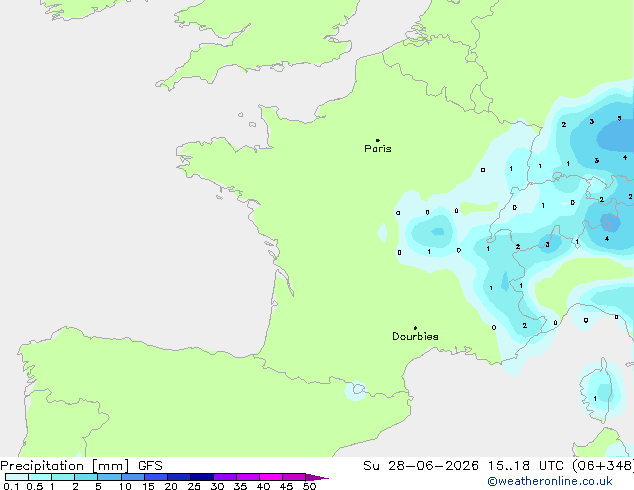Click the 50 legend scale label
634x490 pixels.
pos(309,486)
